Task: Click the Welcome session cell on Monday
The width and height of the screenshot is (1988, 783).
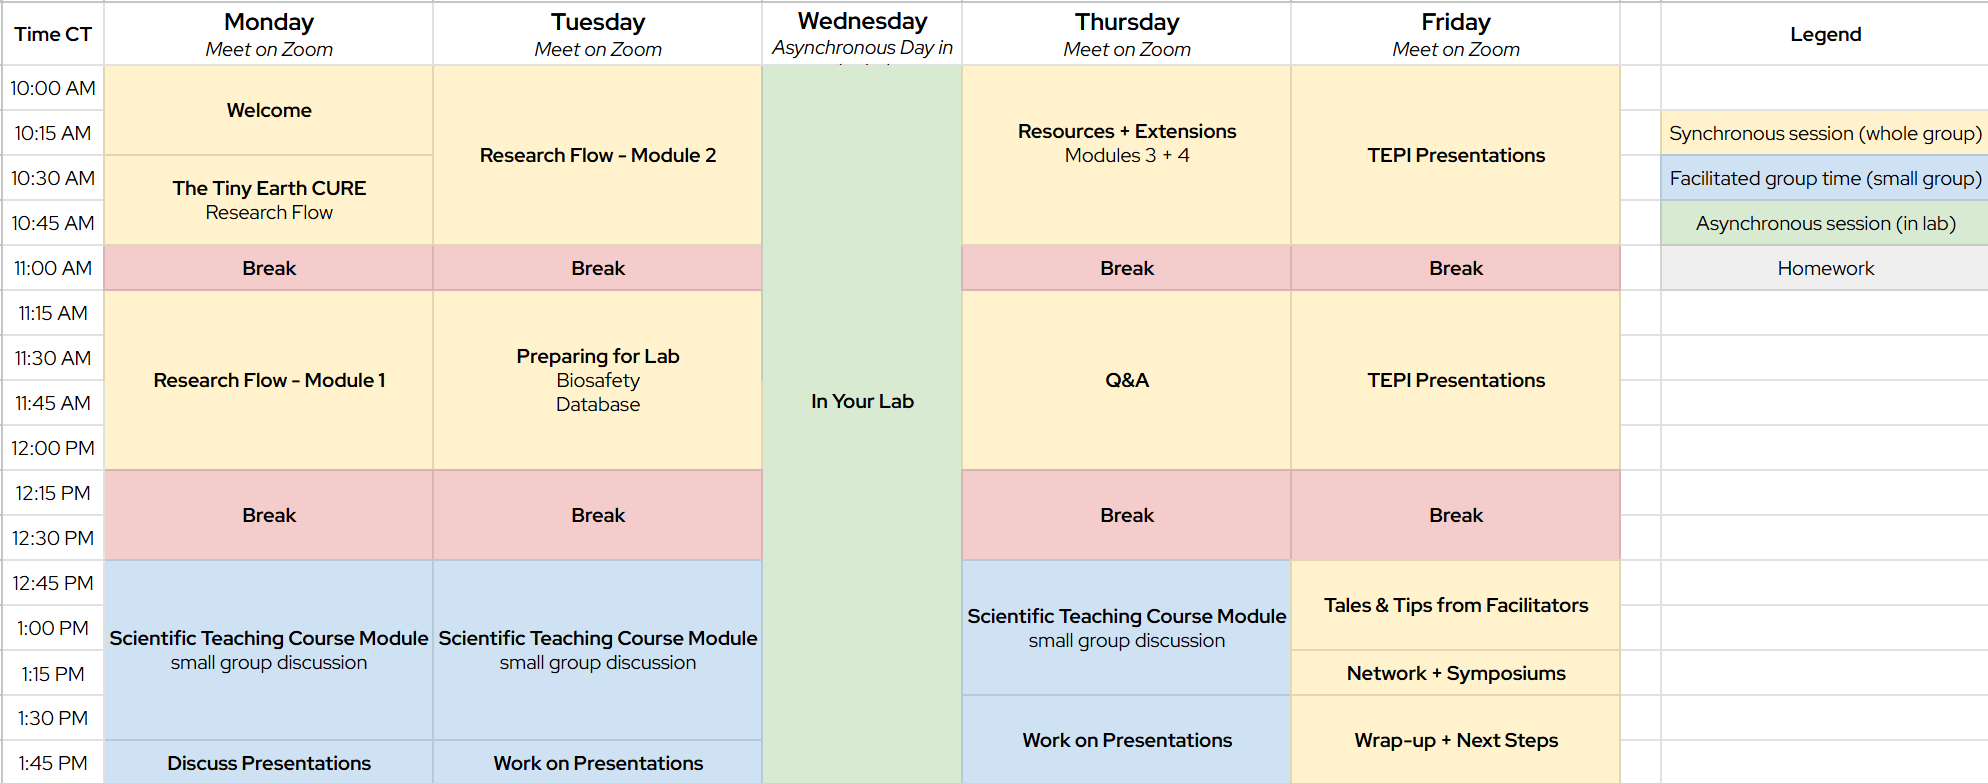Action: pyautogui.click(x=268, y=110)
